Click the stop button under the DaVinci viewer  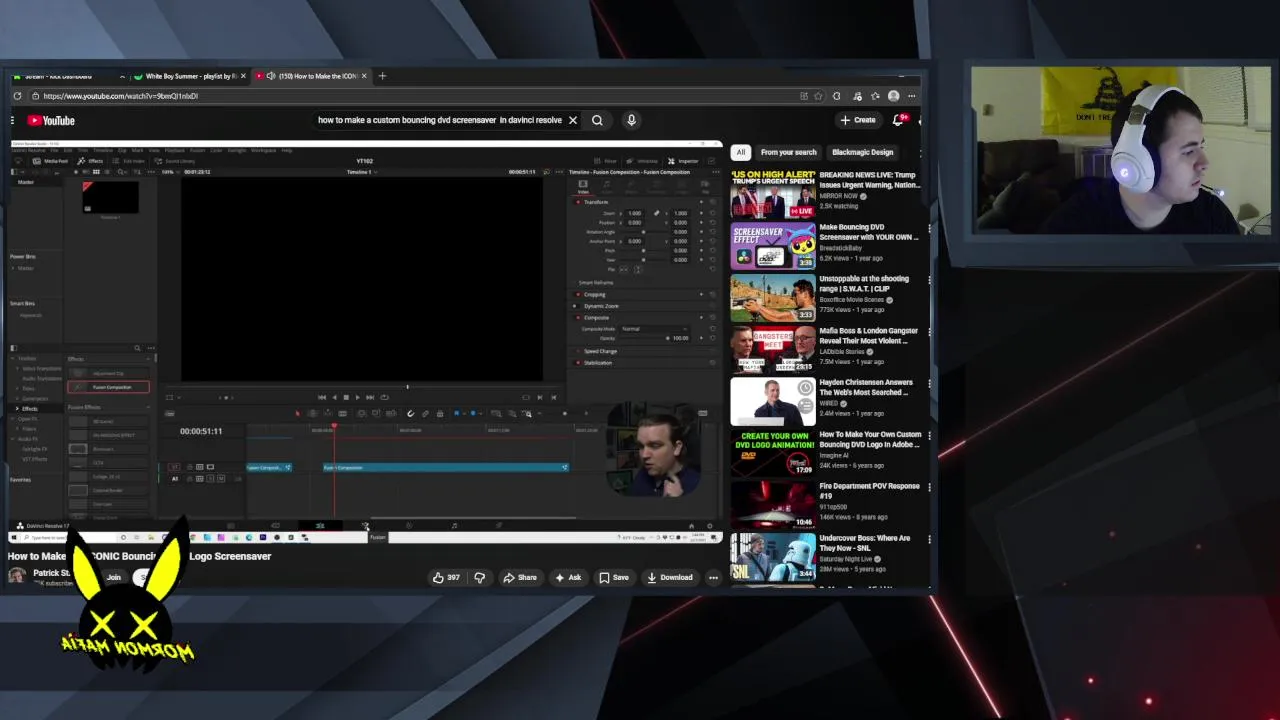(x=345, y=397)
